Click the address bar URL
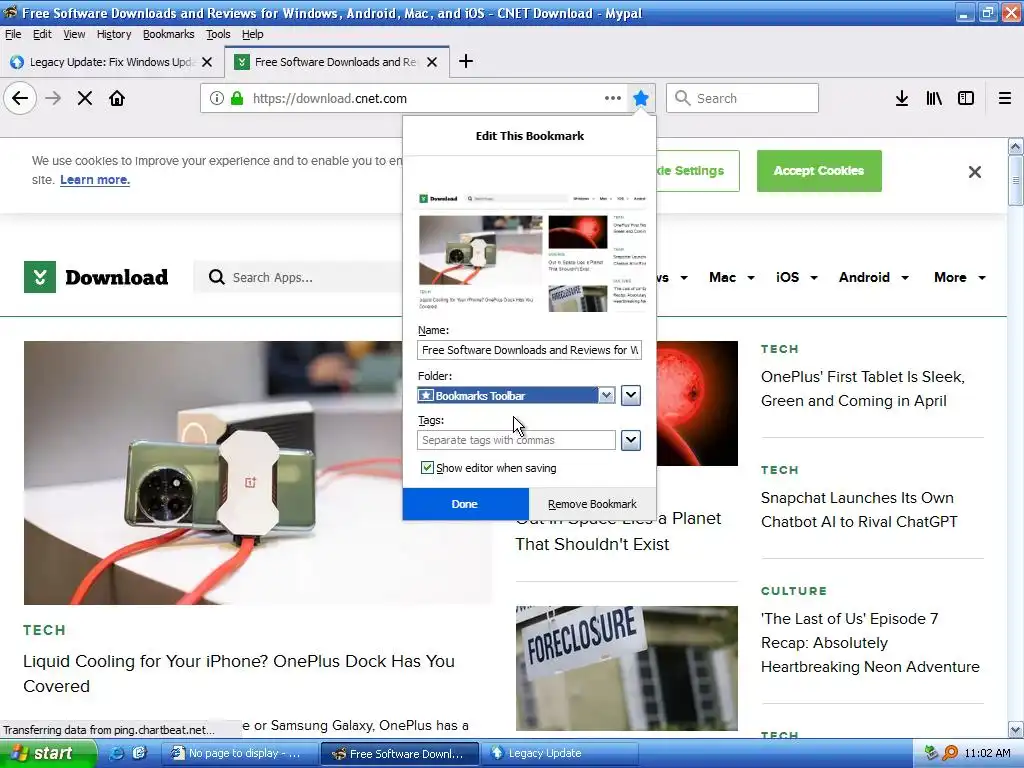Screen dimensions: 1024x768 click(x=330, y=99)
